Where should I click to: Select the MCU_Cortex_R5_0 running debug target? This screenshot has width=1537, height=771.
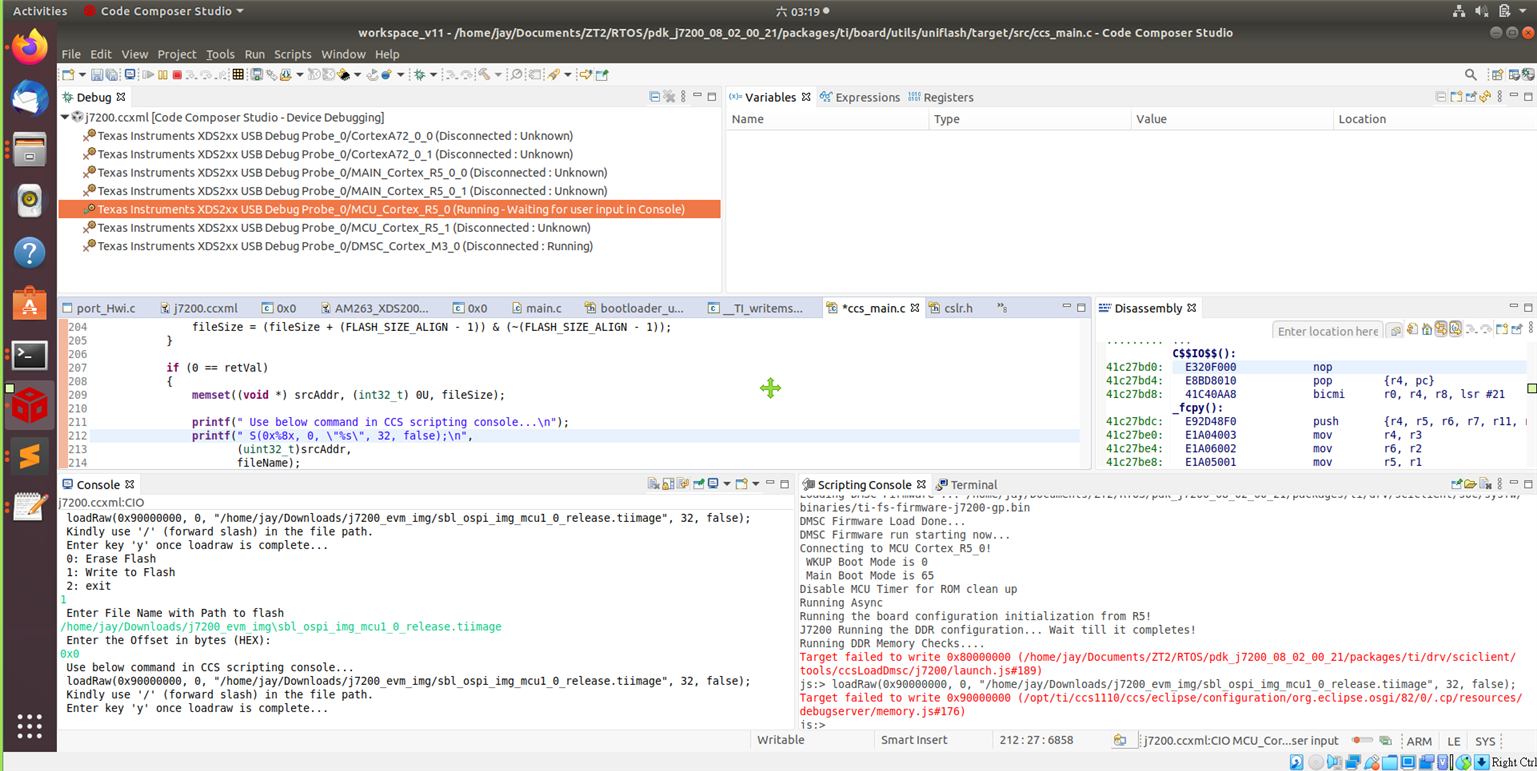[389, 209]
